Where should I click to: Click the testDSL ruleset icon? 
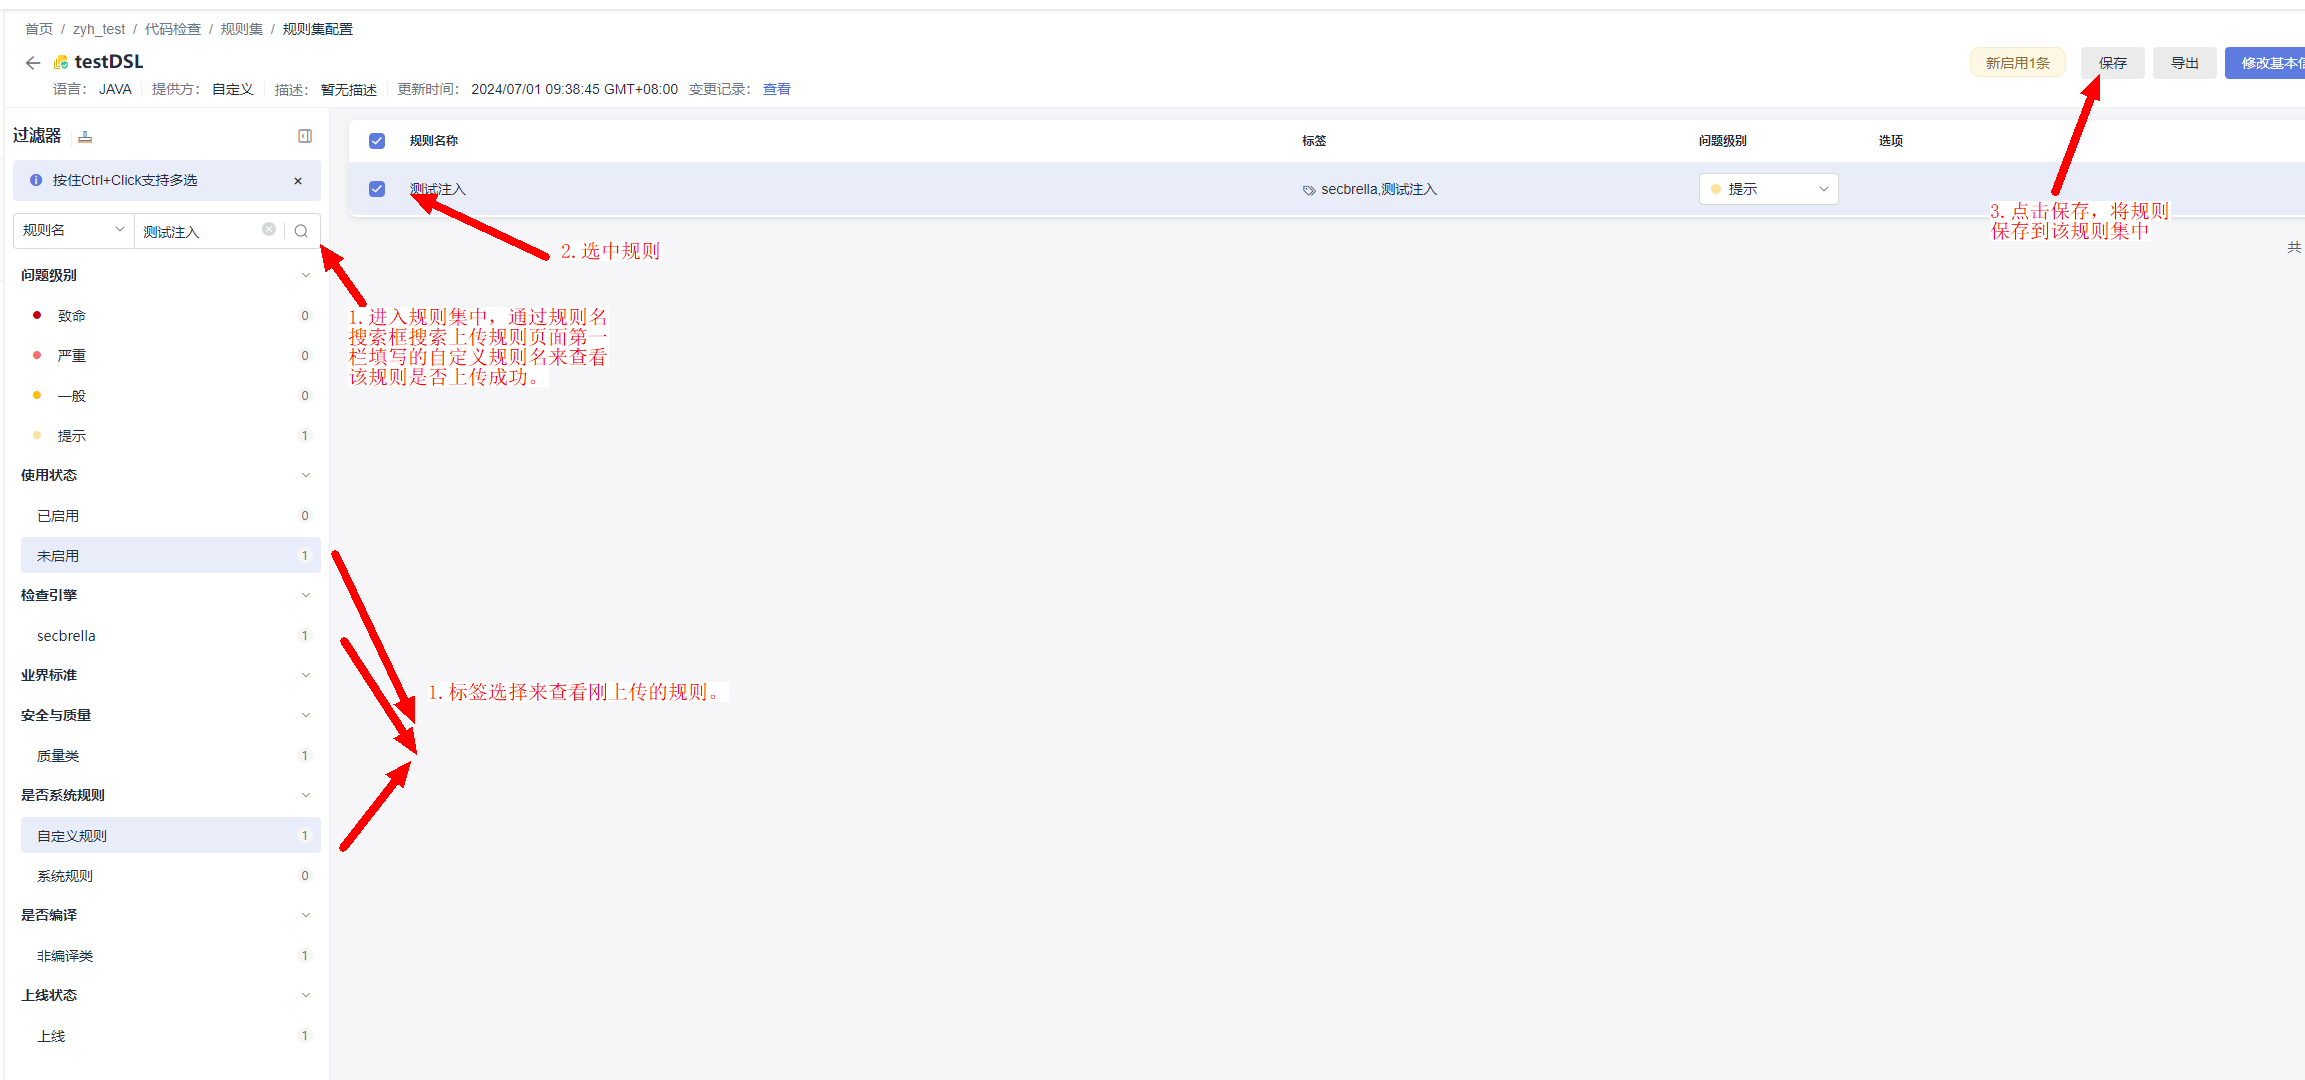pos(61,63)
